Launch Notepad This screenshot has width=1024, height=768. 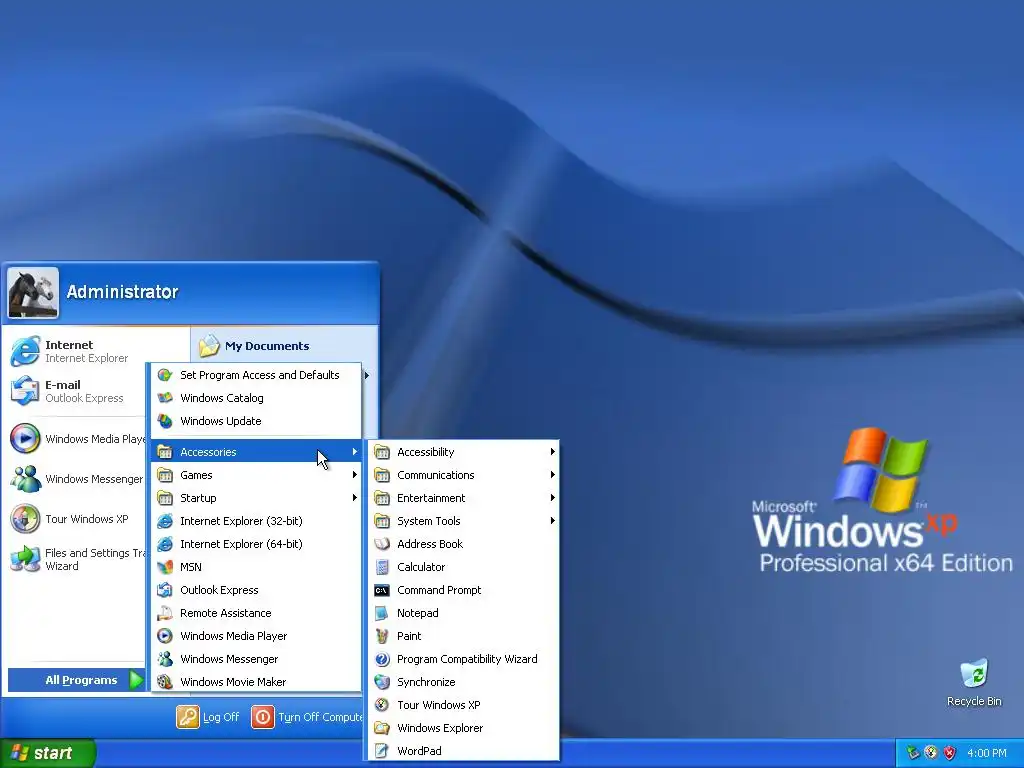pyautogui.click(x=464, y=613)
